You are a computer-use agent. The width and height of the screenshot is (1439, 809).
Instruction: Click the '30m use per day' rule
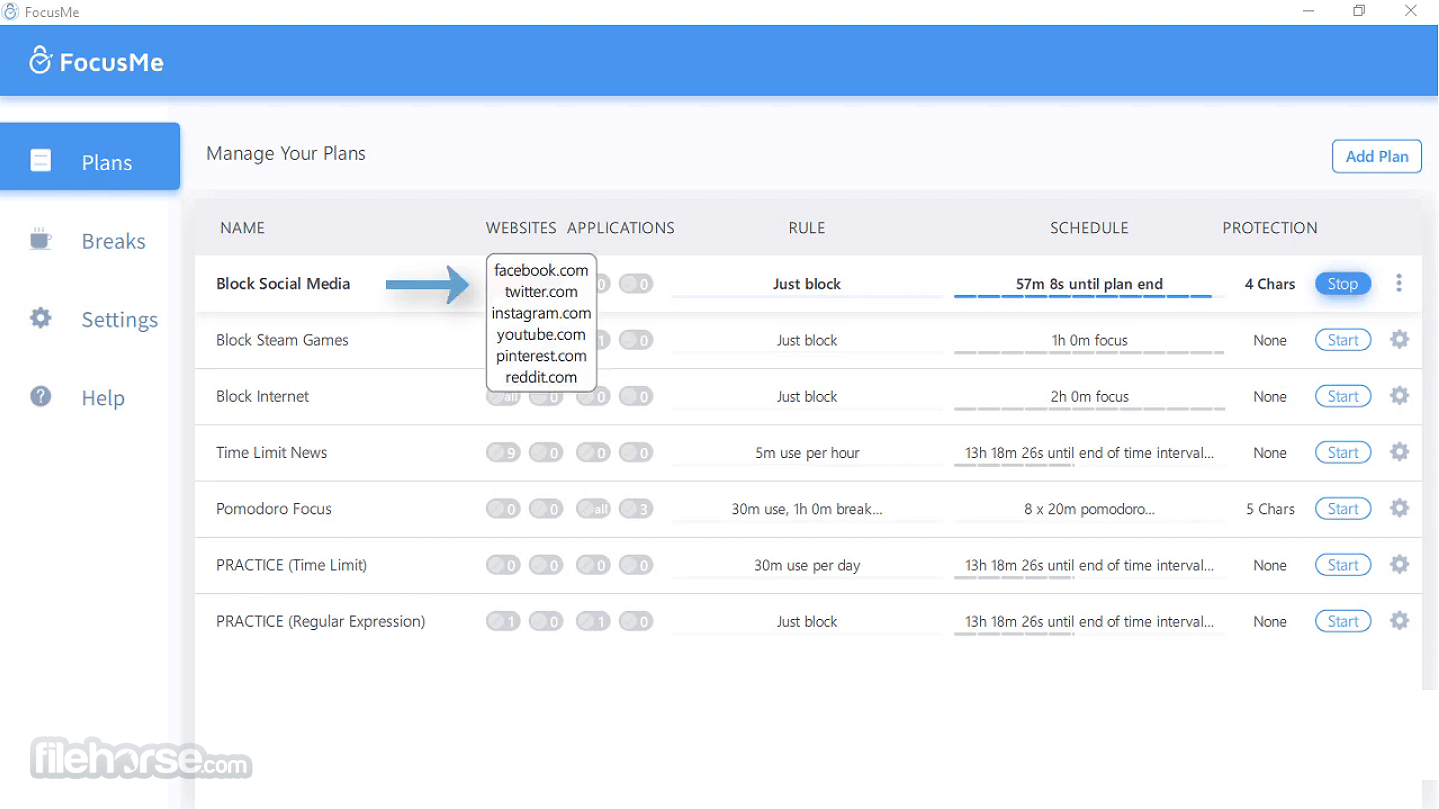(807, 565)
